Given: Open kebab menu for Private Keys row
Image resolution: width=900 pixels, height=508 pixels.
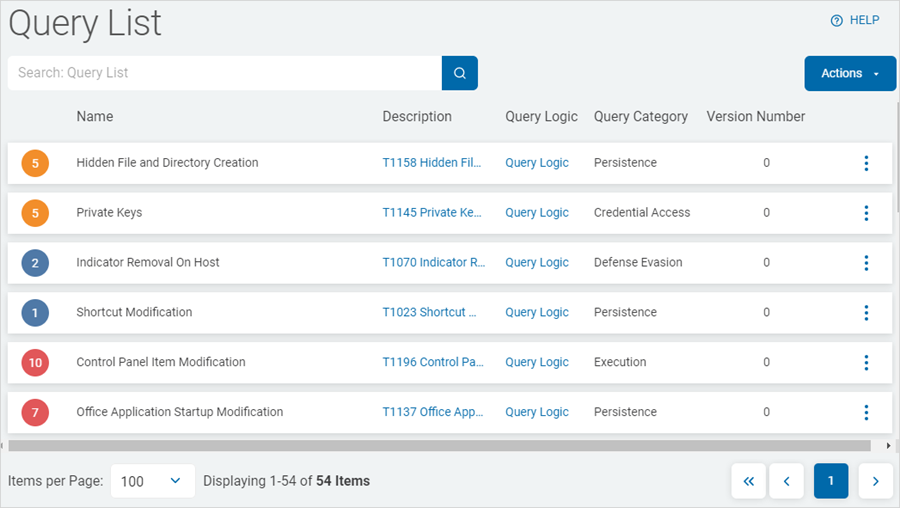Looking at the screenshot, I should (865, 213).
